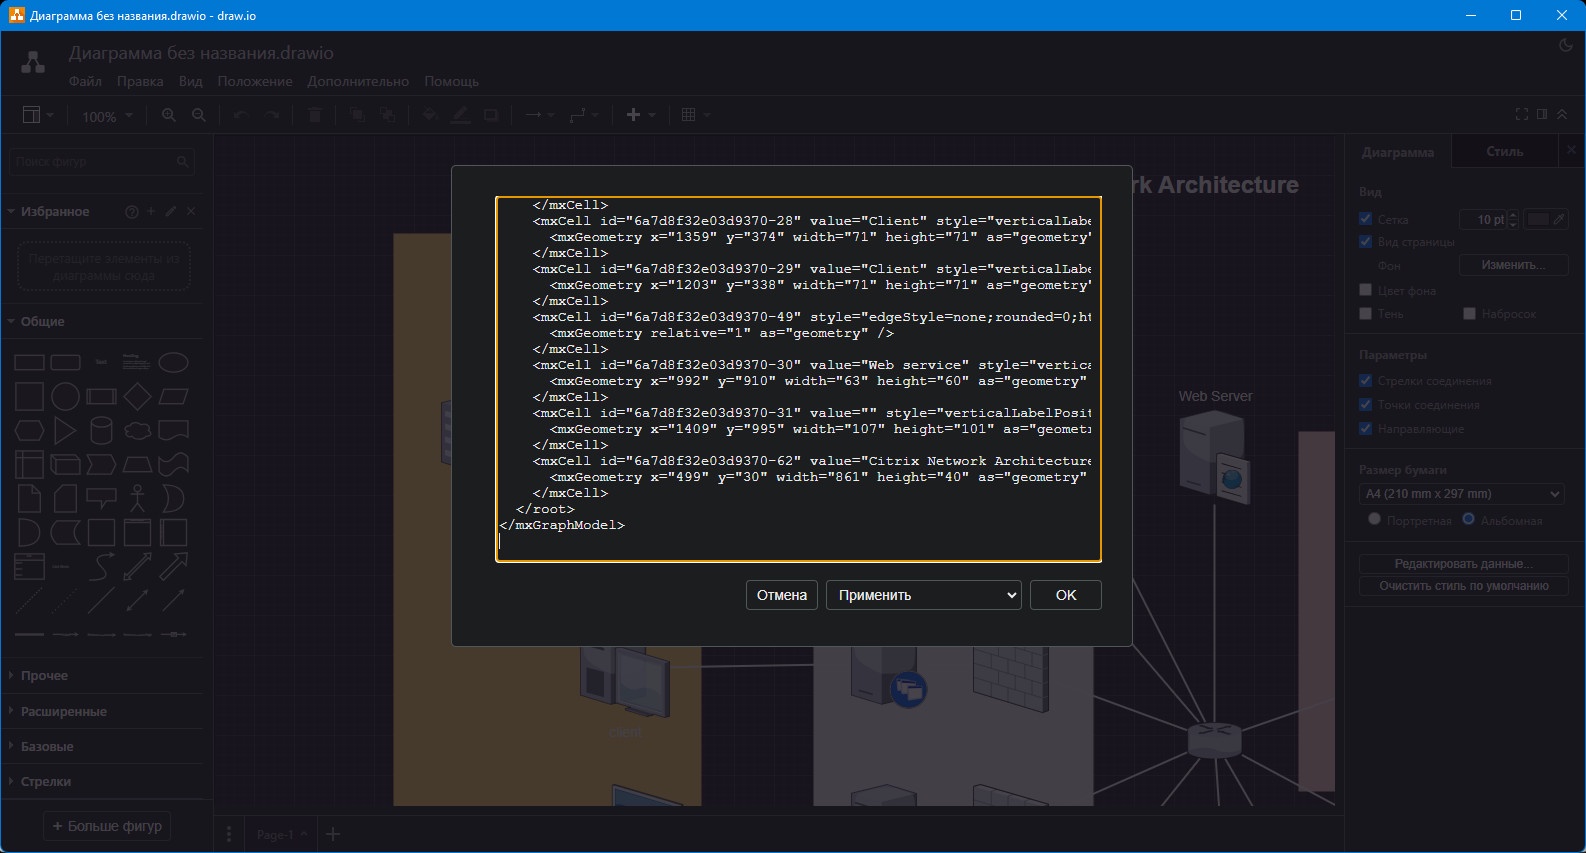This screenshot has height=853, width=1586.
Task: Open the Файл menu
Action: (85, 81)
